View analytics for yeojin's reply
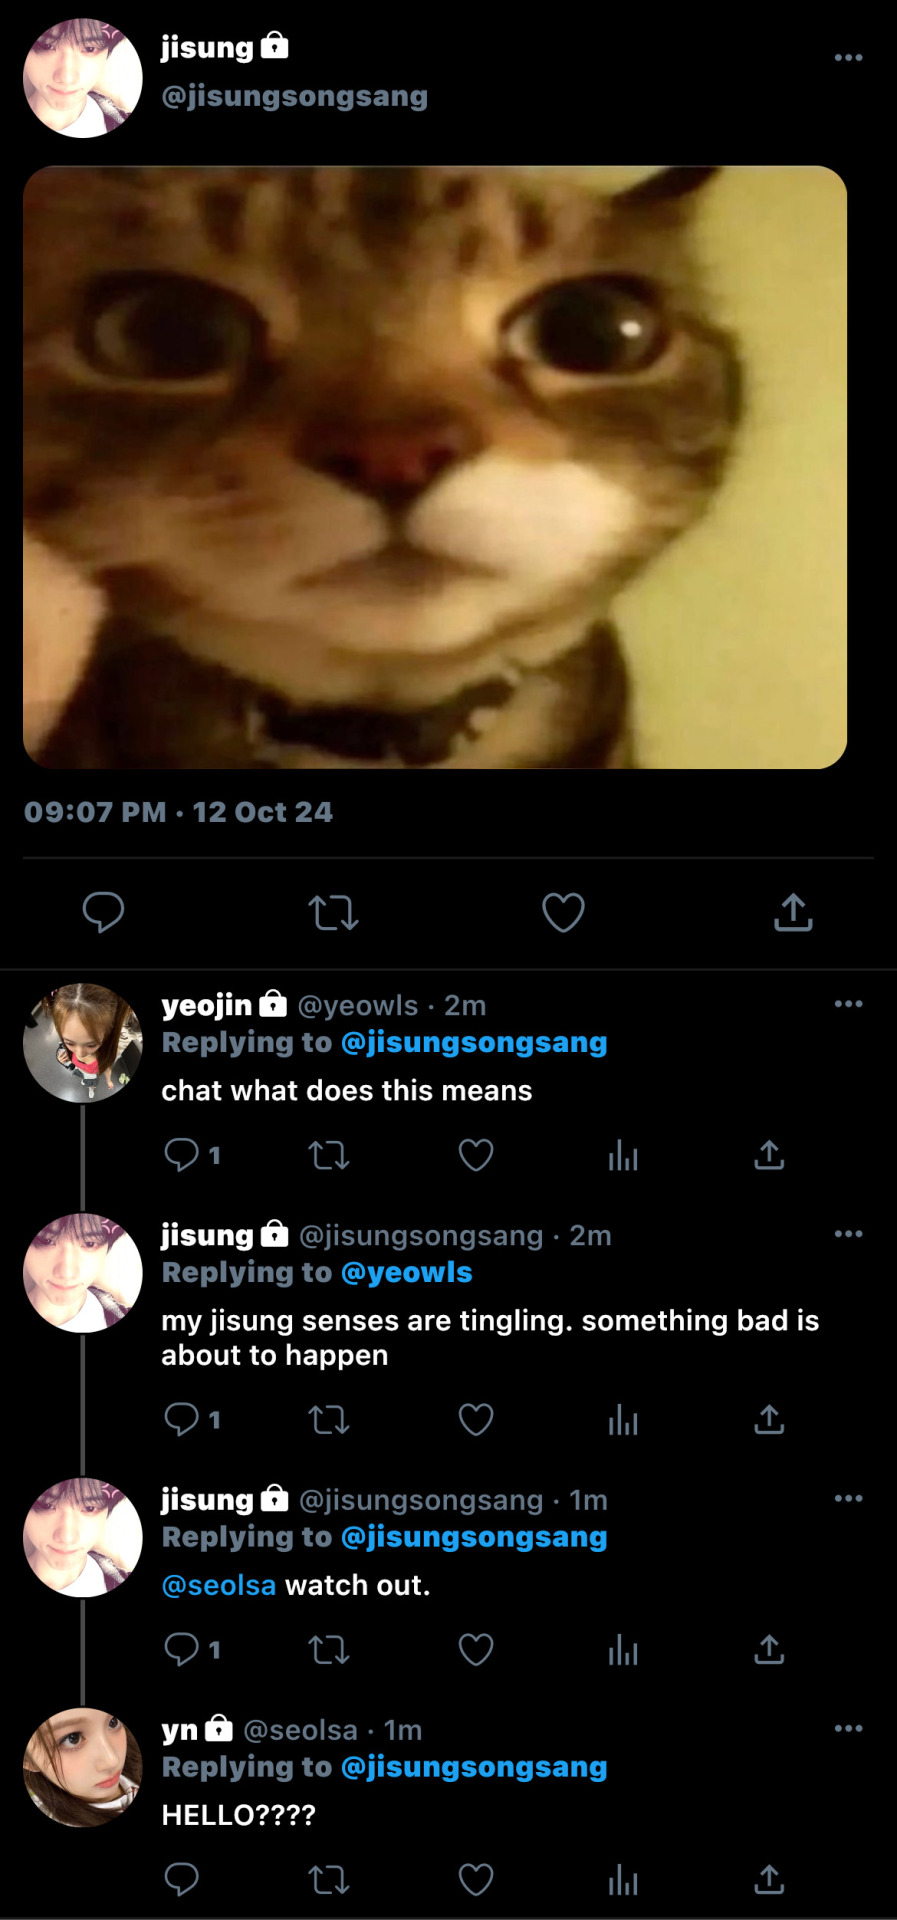The height and width of the screenshot is (1920, 897). [623, 1155]
